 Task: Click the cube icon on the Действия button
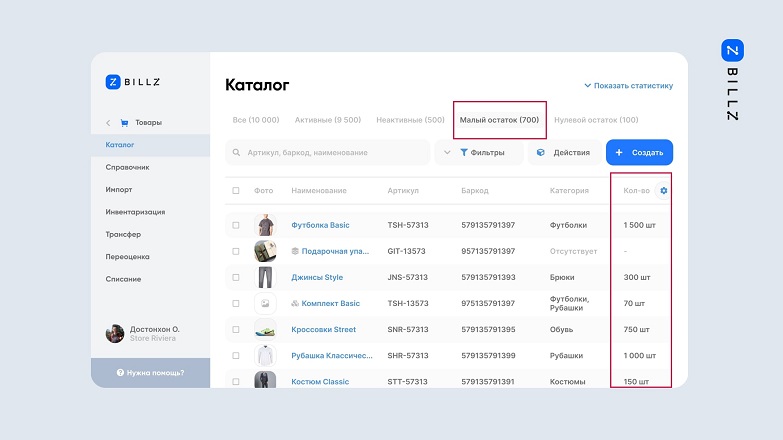541,153
